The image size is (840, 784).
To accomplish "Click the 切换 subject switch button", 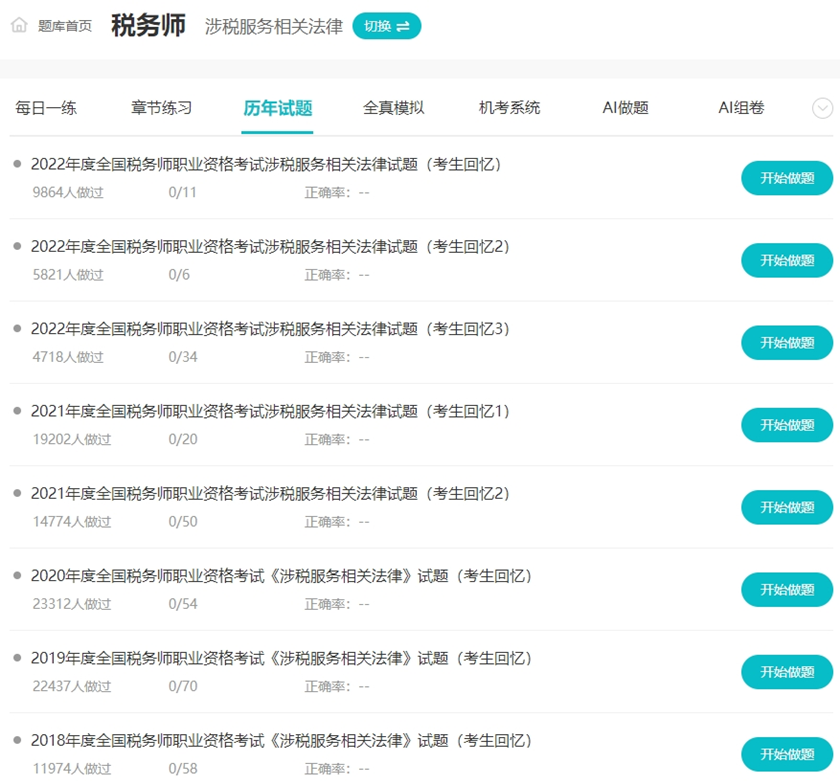I will 387,26.
